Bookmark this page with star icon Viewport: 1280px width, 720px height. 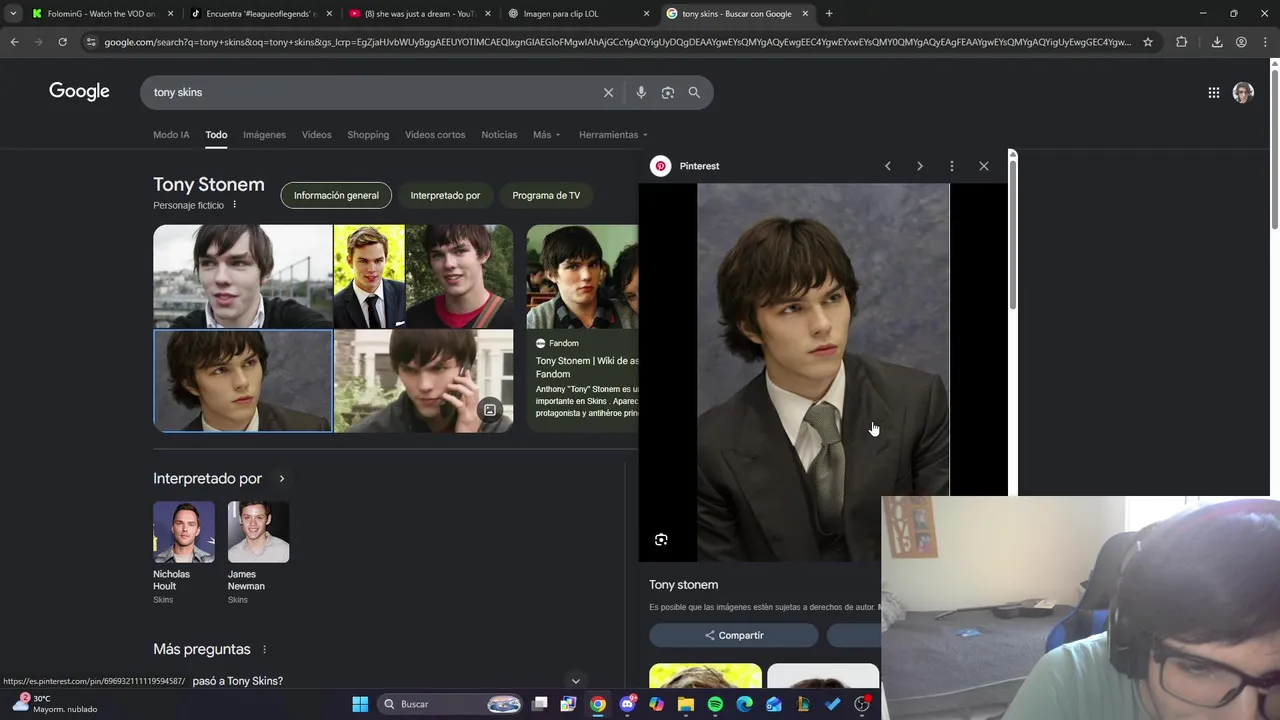pos(1148,42)
